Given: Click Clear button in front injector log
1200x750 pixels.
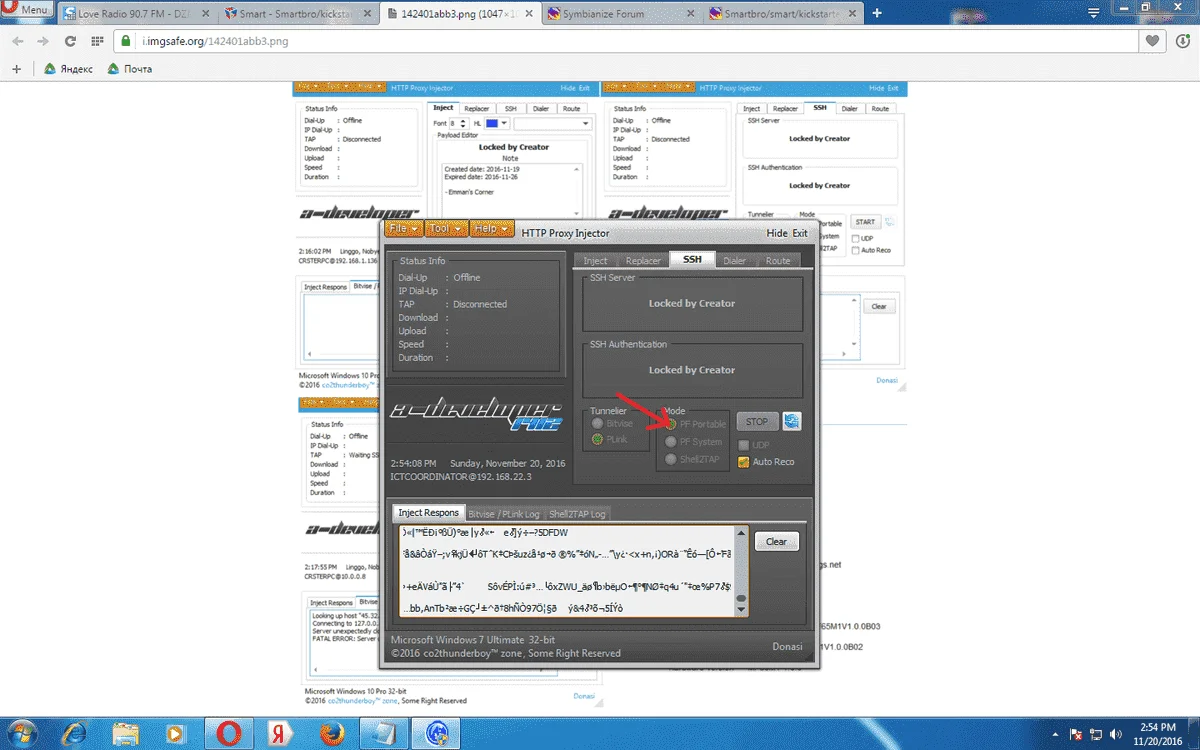Looking at the screenshot, I should click(x=776, y=541).
